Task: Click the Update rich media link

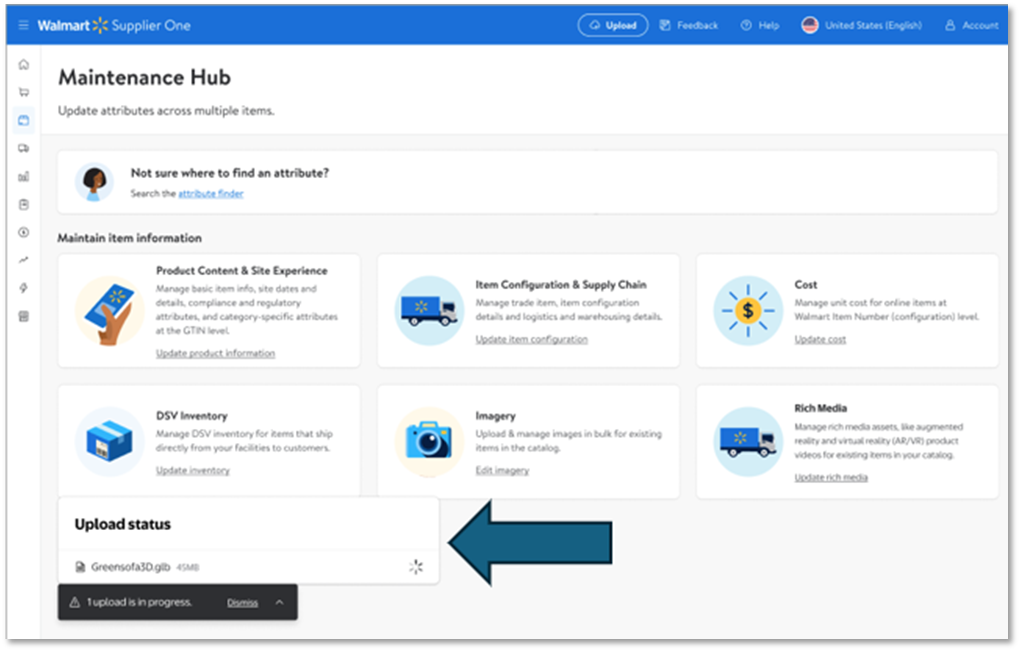Action: point(831,477)
